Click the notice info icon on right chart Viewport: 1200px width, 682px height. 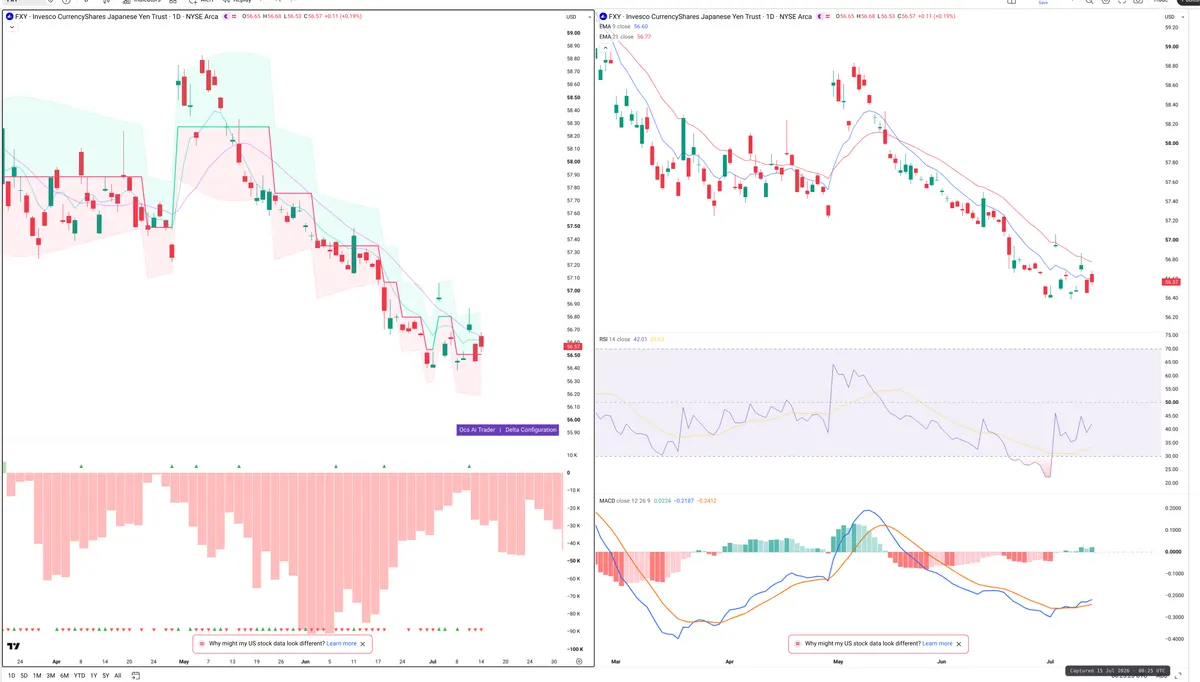pos(797,644)
